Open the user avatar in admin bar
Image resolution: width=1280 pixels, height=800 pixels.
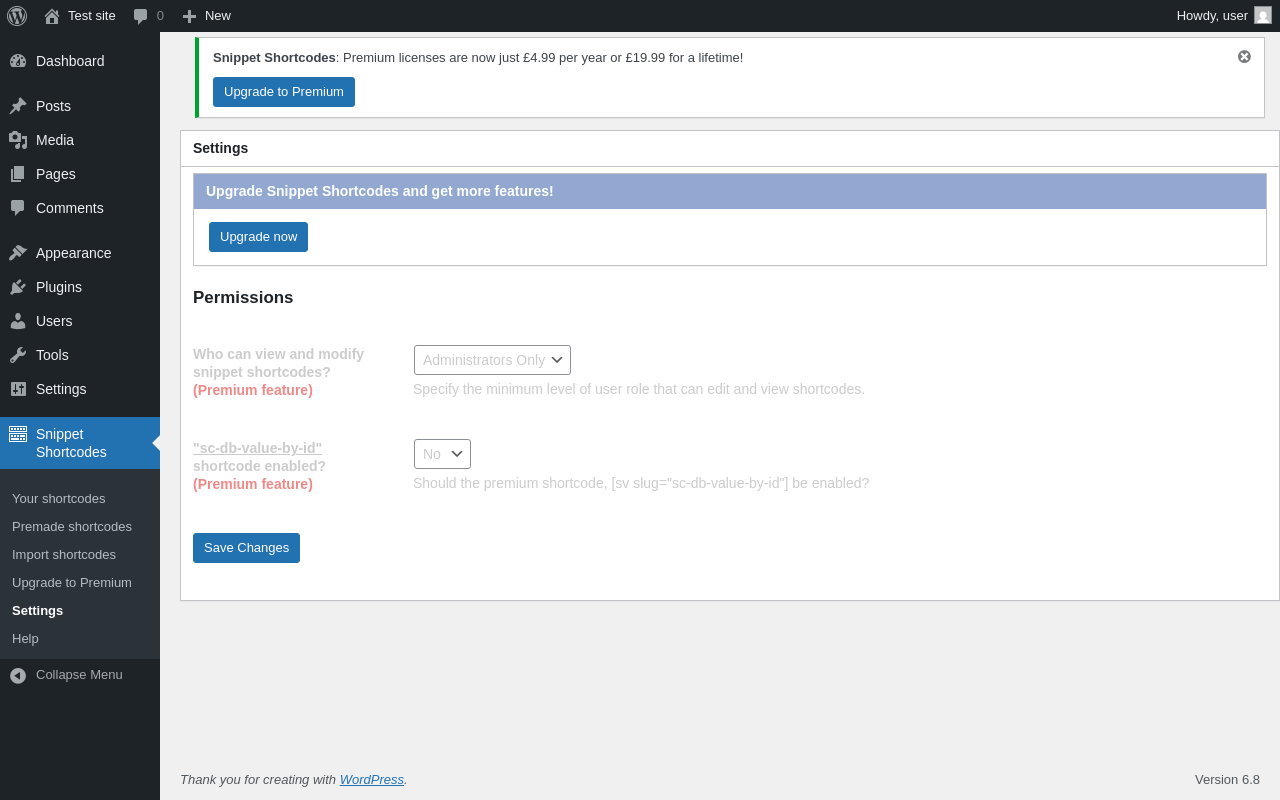tap(1263, 15)
